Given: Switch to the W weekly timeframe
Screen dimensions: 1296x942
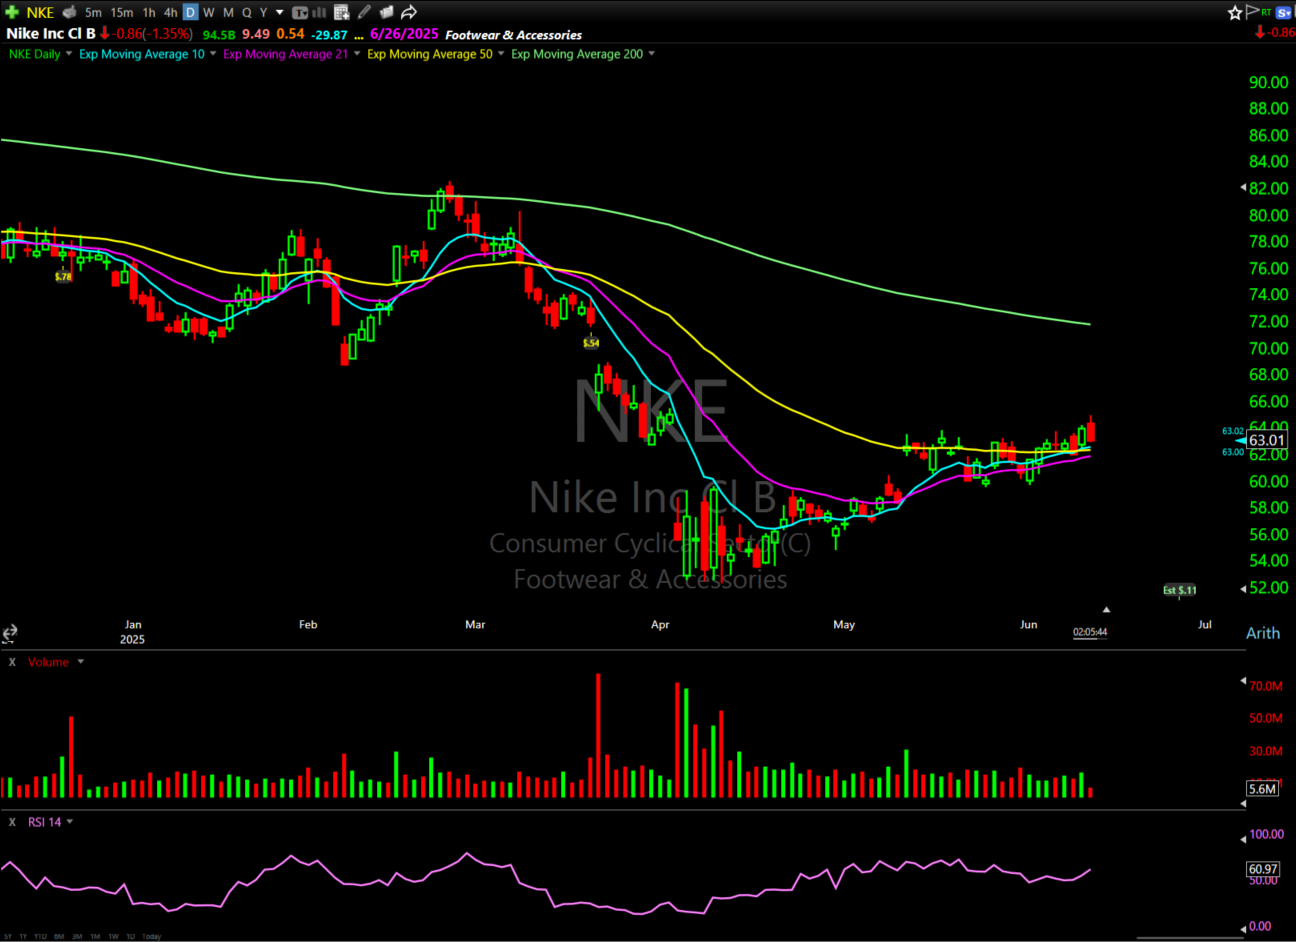Looking at the screenshot, I should [208, 12].
